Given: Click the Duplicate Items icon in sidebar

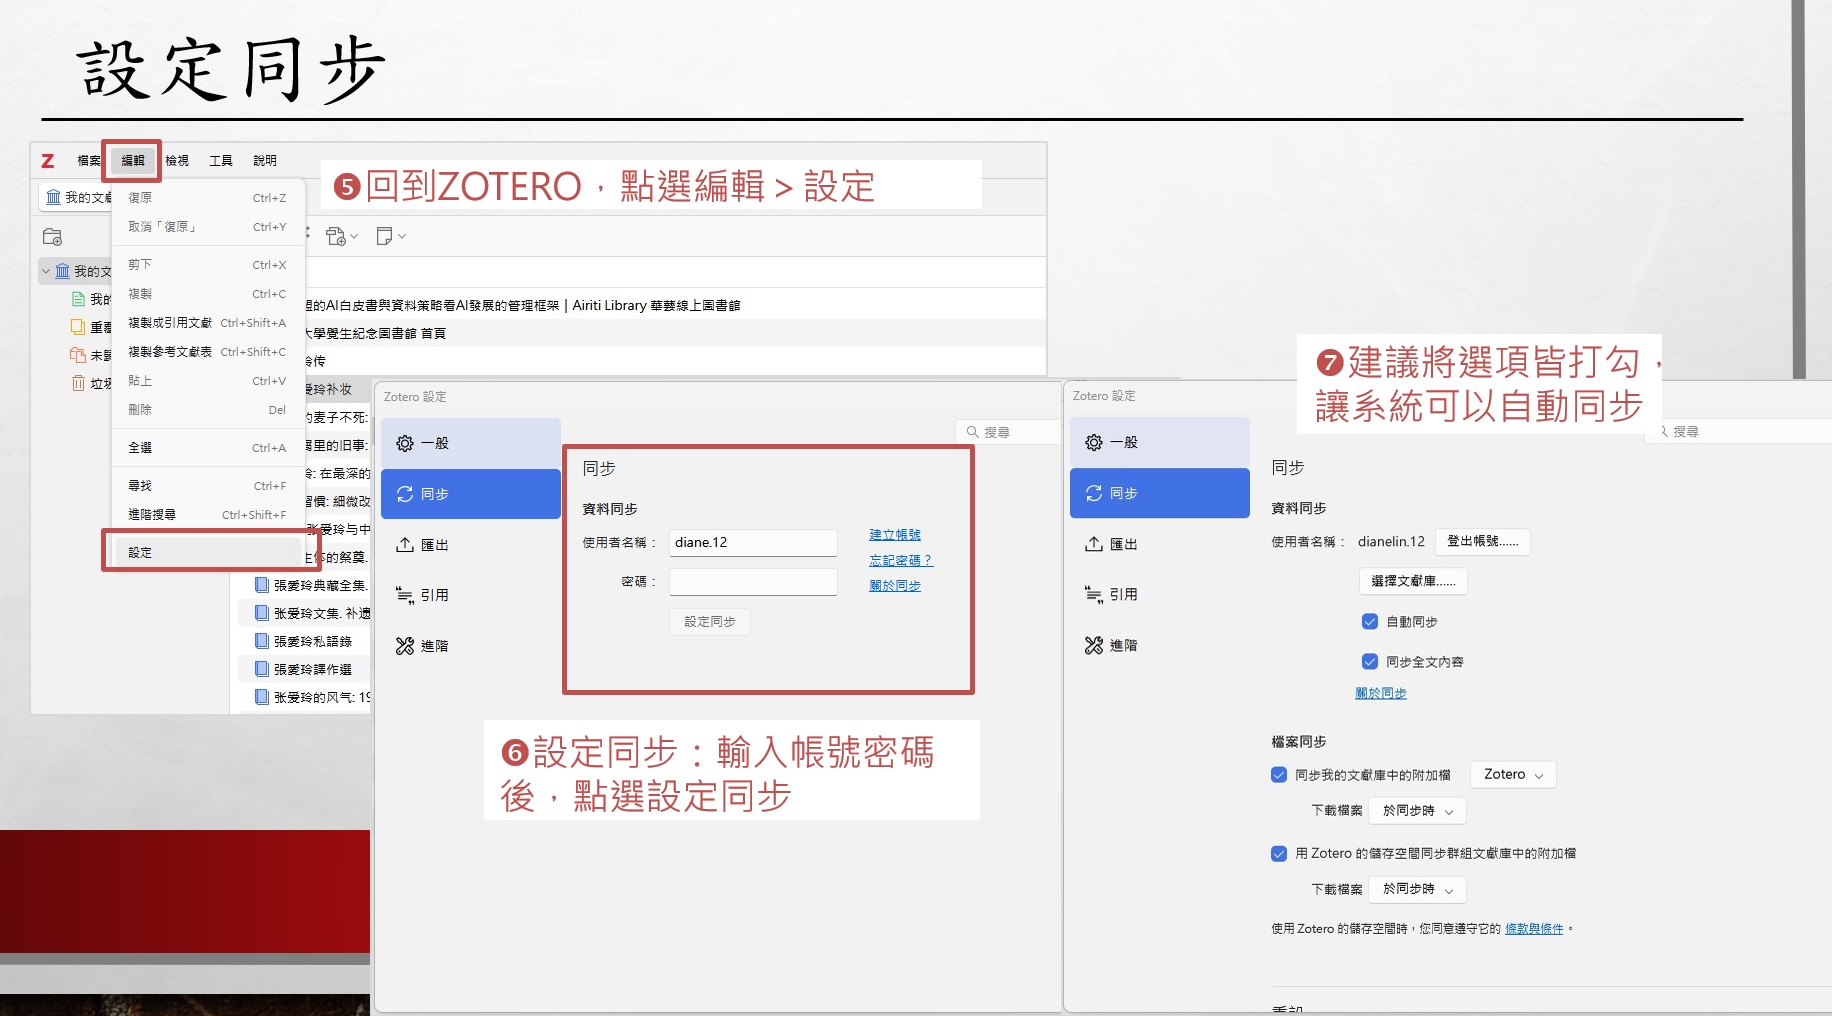Looking at the screenshot, I should point(78,327).
